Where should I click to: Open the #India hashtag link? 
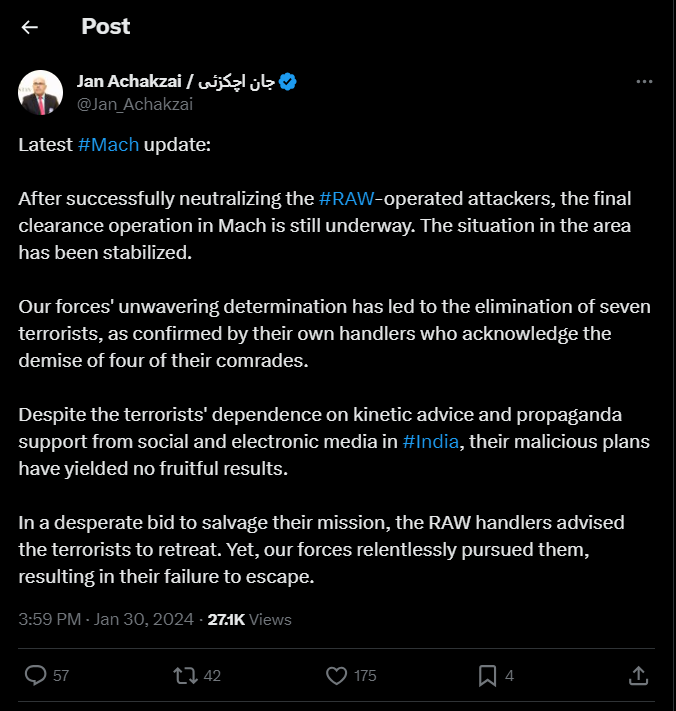432,442
